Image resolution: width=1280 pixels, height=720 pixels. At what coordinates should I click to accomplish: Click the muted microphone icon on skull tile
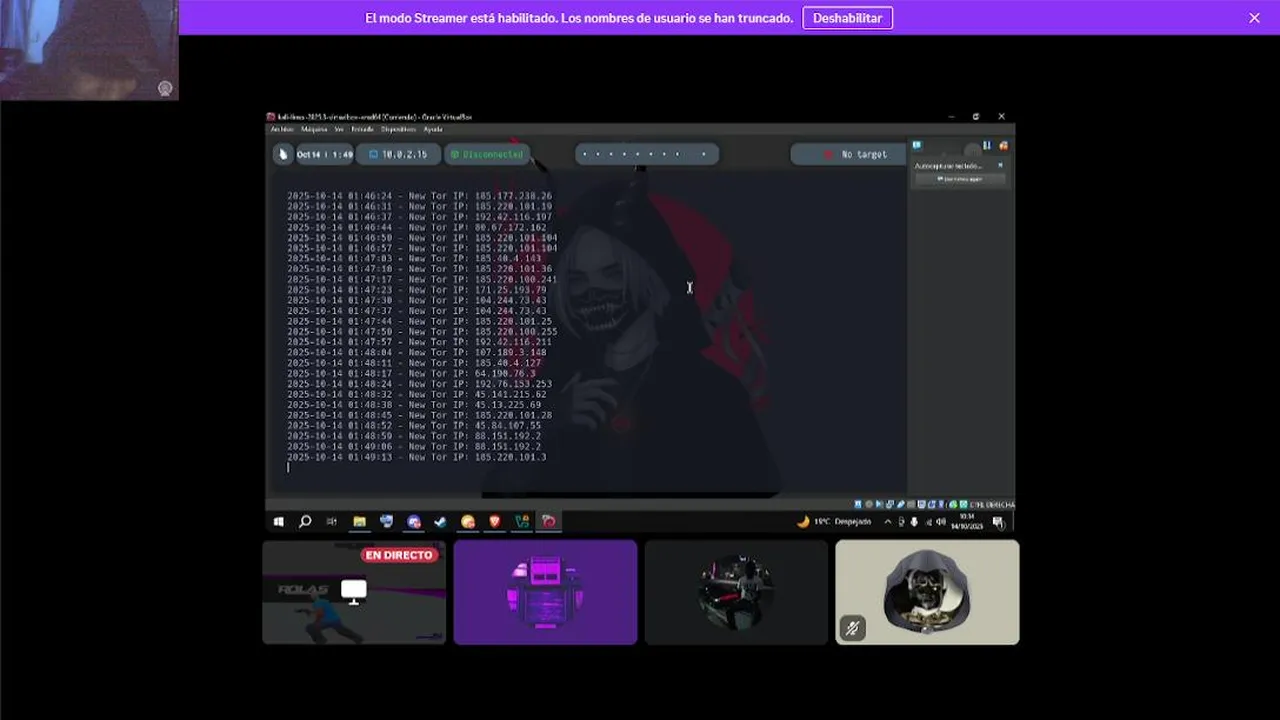(852, 628)
